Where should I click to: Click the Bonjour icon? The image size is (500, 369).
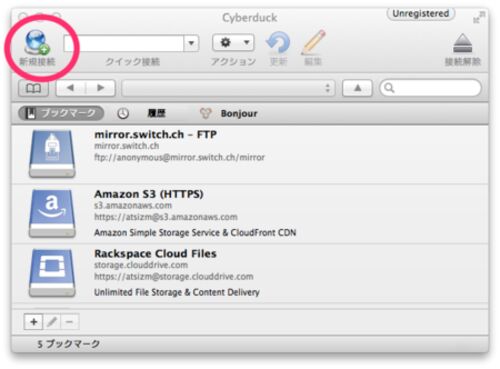[206, 113]
